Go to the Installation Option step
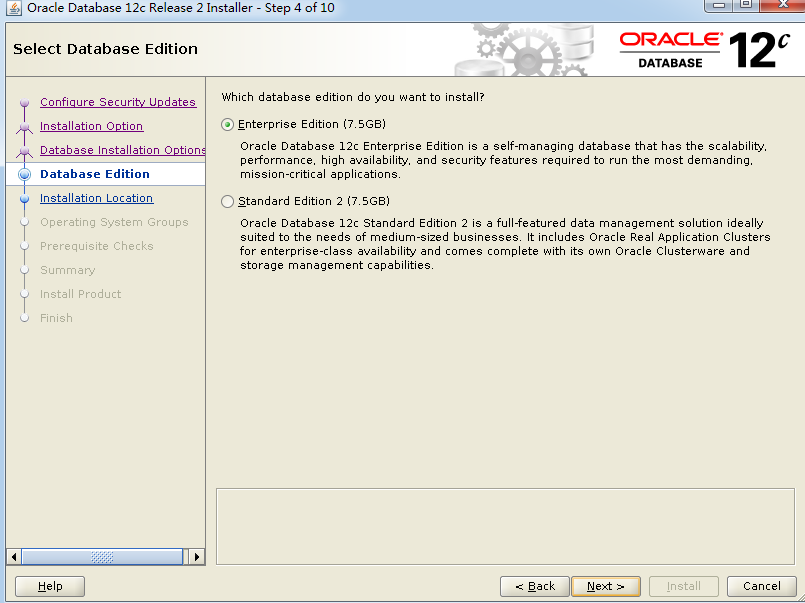The height and width of the screenshot is (603, 805). 91,126
